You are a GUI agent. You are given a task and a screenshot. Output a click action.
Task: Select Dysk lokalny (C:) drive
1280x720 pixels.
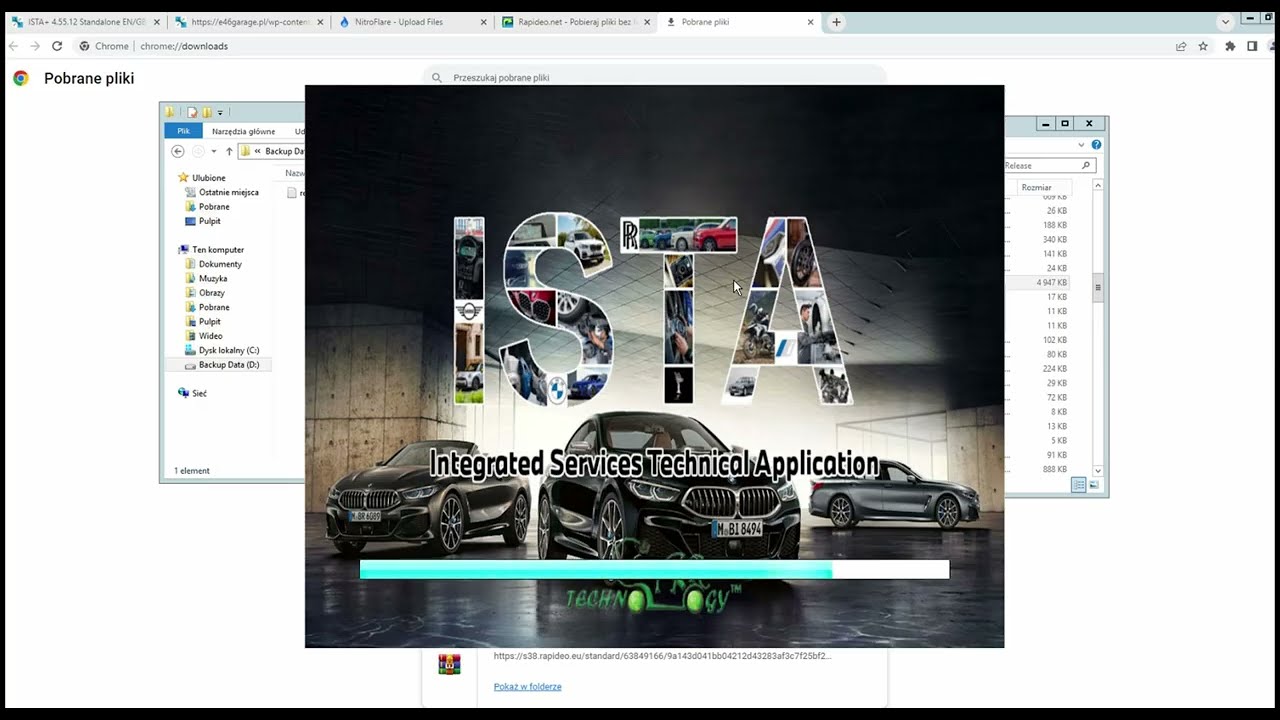point(228,350)
